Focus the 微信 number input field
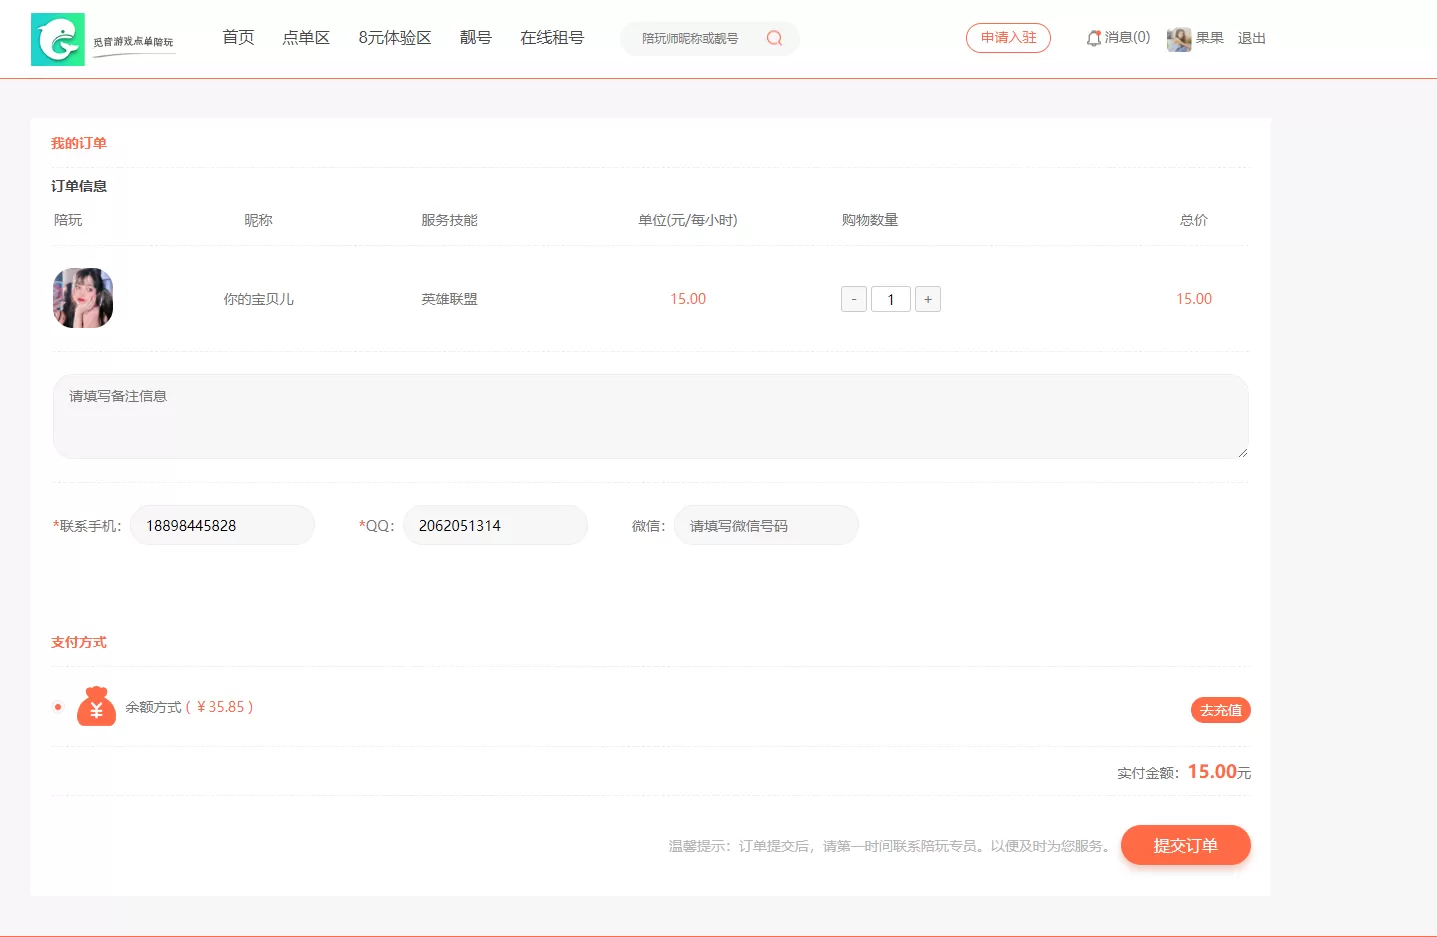Screen dimensions: 1437x937 pyautogui.click(x=766, y=526)
